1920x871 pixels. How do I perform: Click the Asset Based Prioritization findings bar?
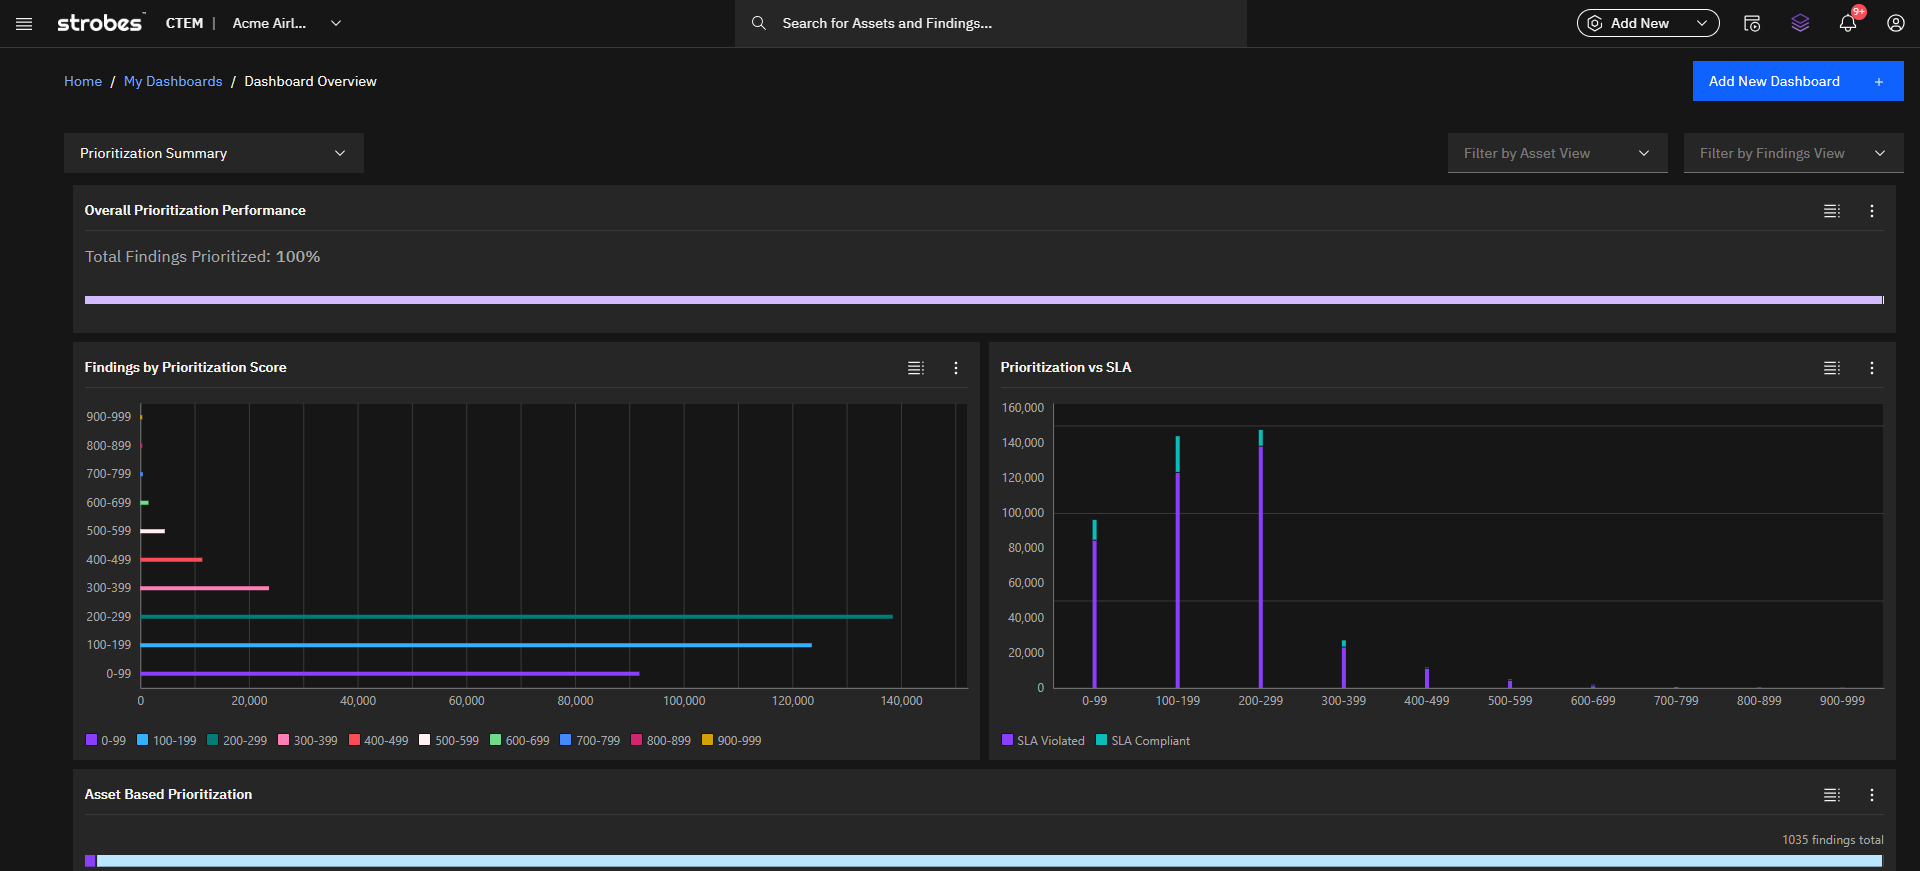(x=984, y=861)
